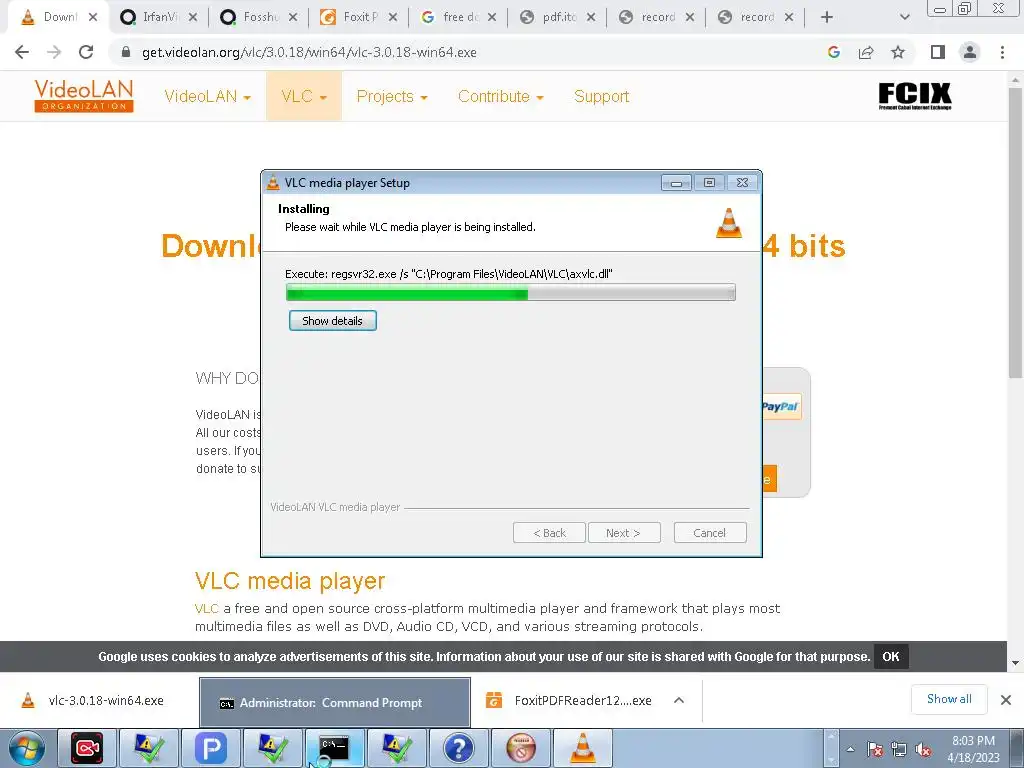Open the red blocked-sign taskbar icon
1024x768 pixels.
520,748
